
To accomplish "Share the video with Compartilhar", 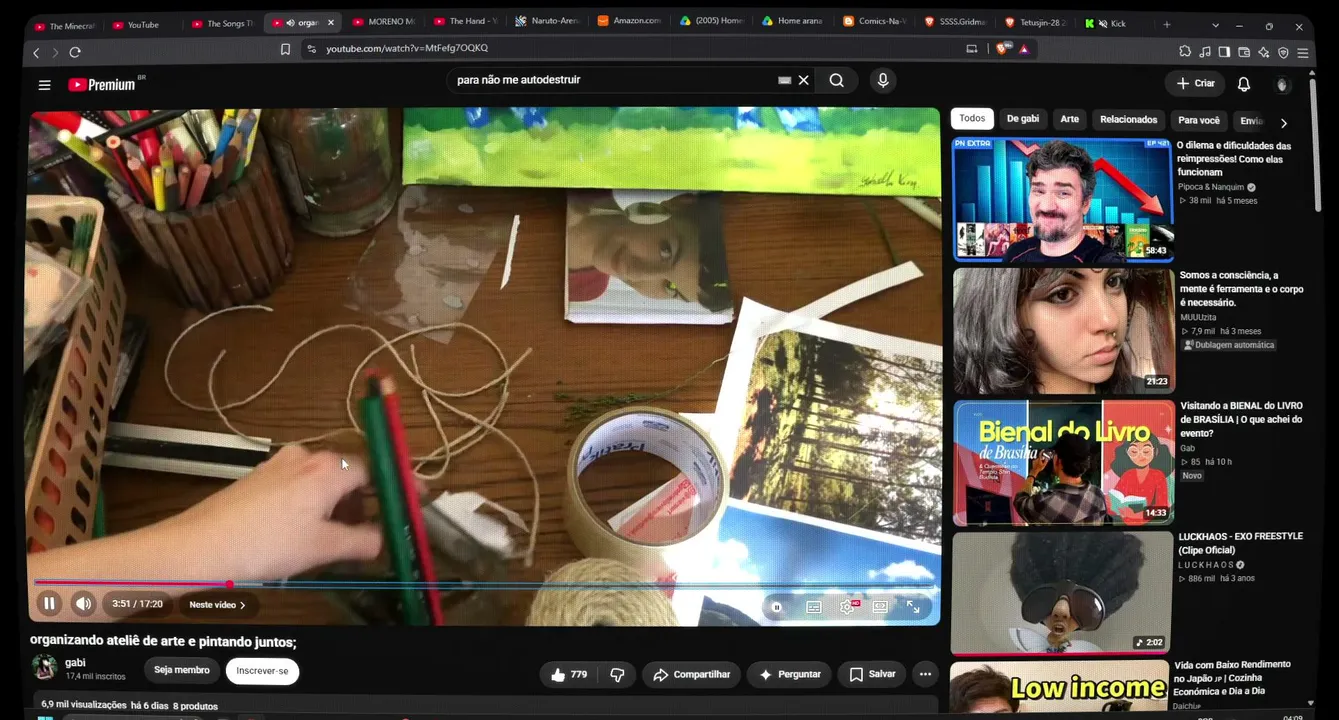I will coord(691,675).
